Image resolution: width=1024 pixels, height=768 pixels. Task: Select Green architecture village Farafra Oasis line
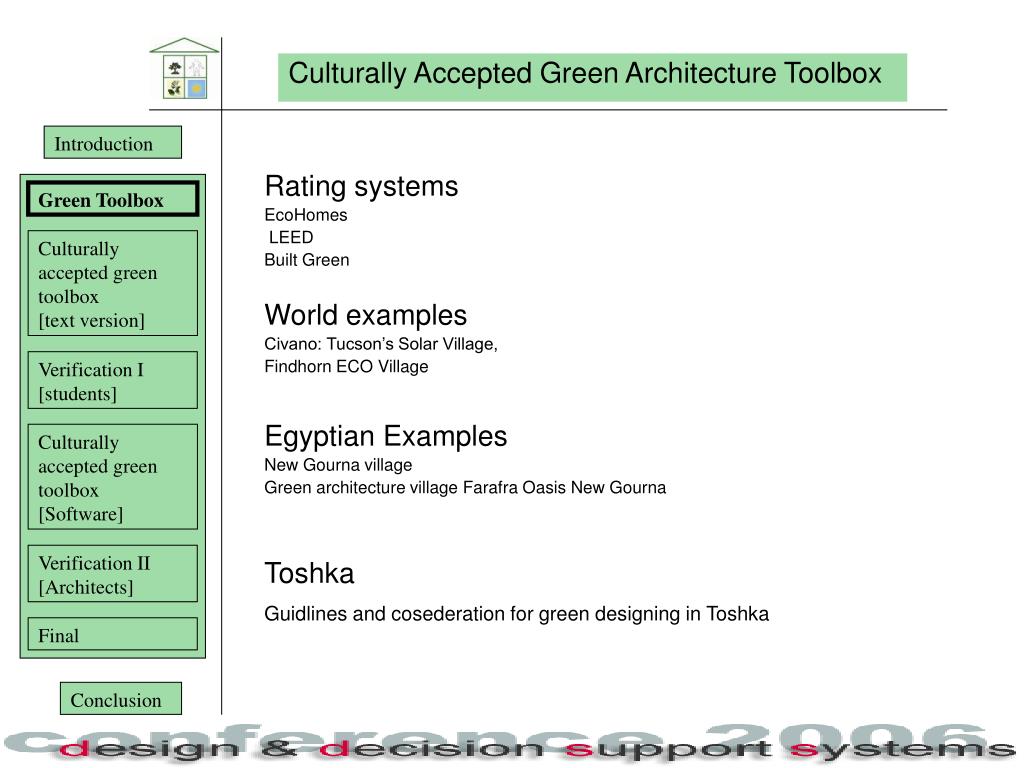465,488
